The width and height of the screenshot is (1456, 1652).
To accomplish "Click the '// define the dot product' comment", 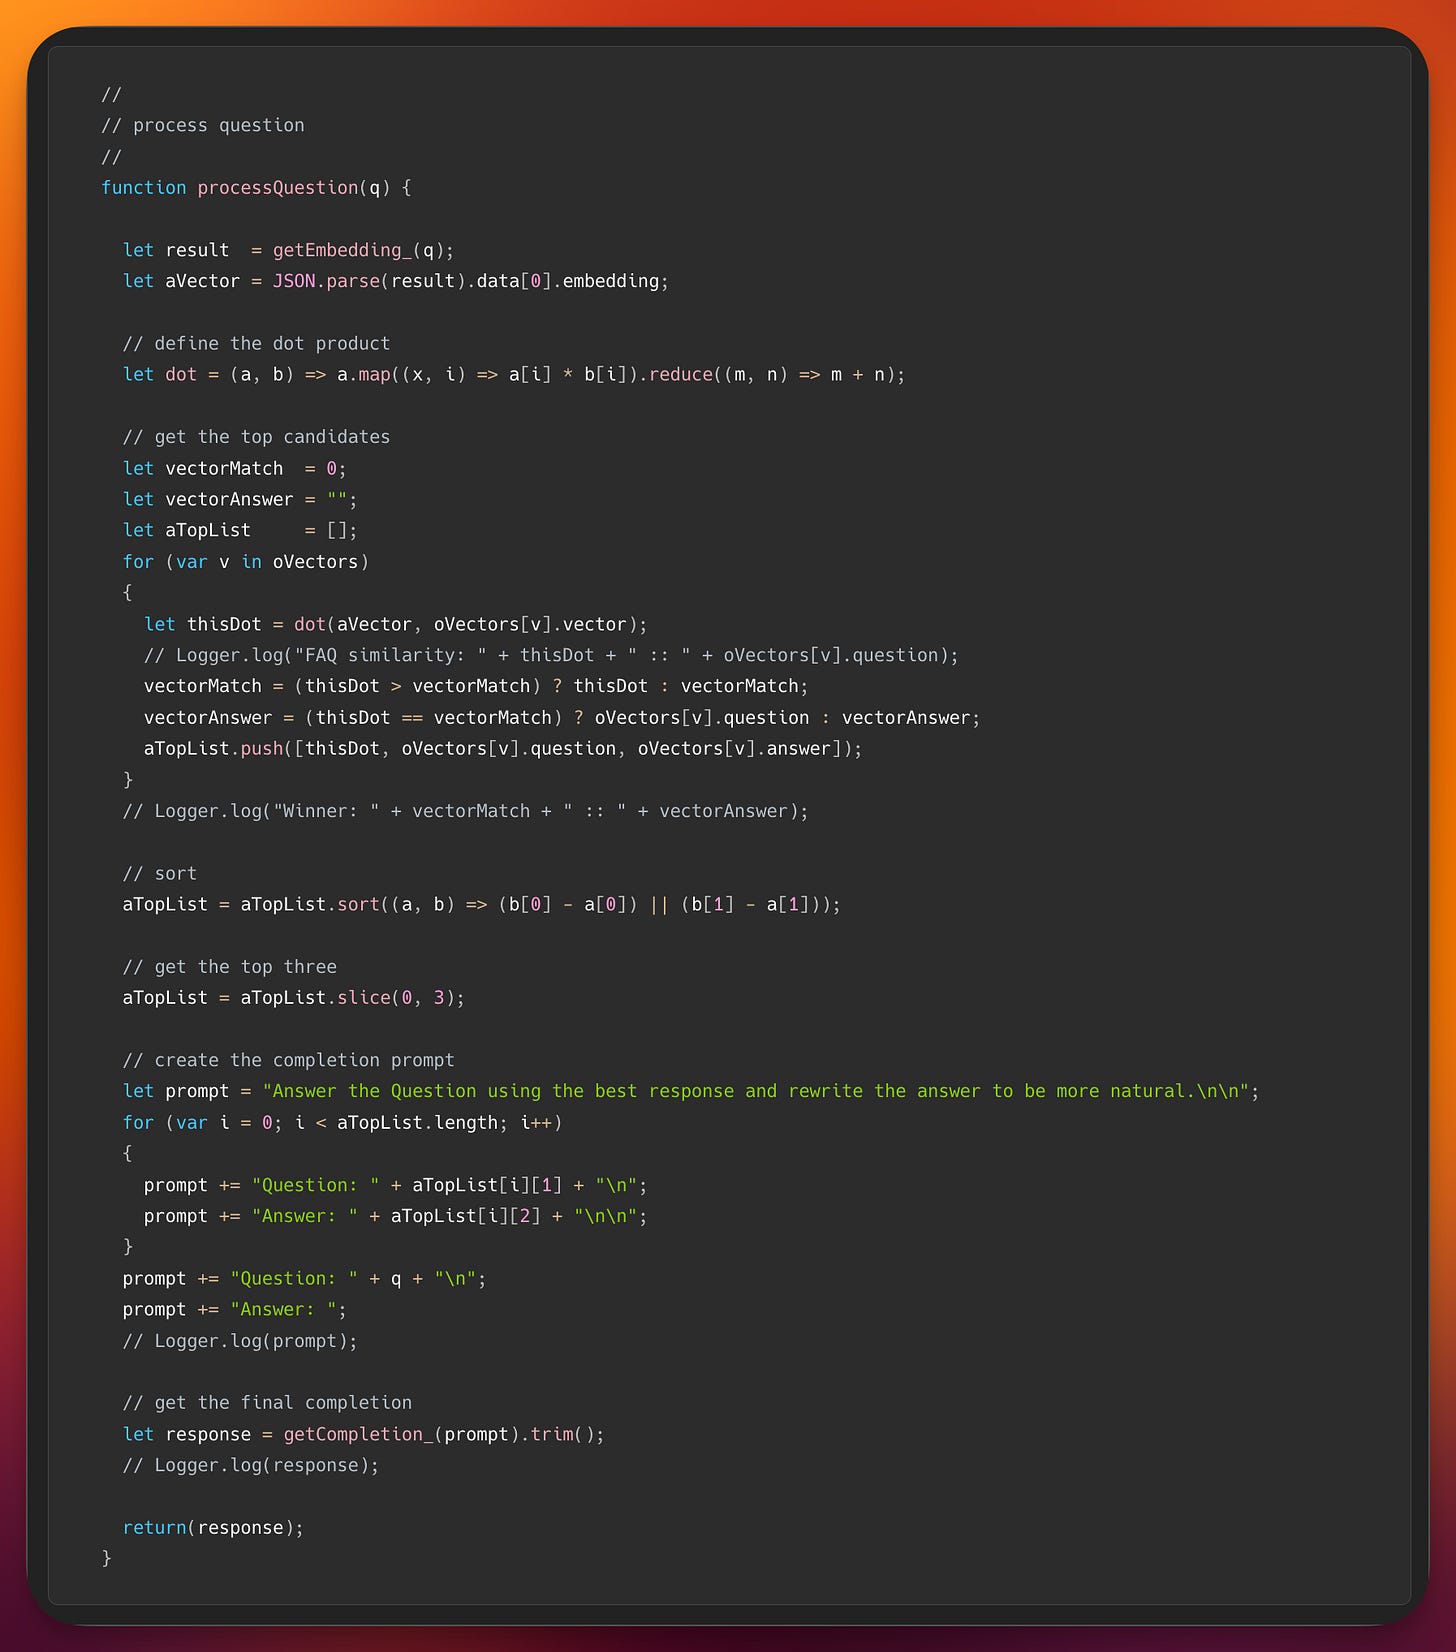I will point(256,343).
